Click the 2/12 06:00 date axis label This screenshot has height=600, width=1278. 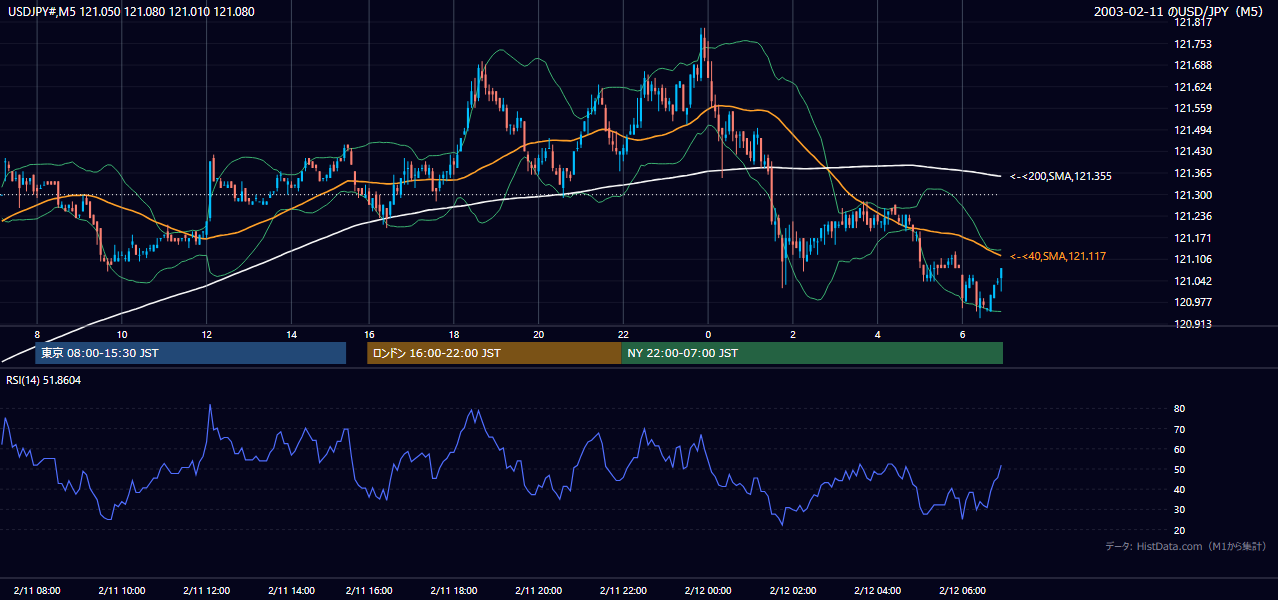tap(962, 591)
